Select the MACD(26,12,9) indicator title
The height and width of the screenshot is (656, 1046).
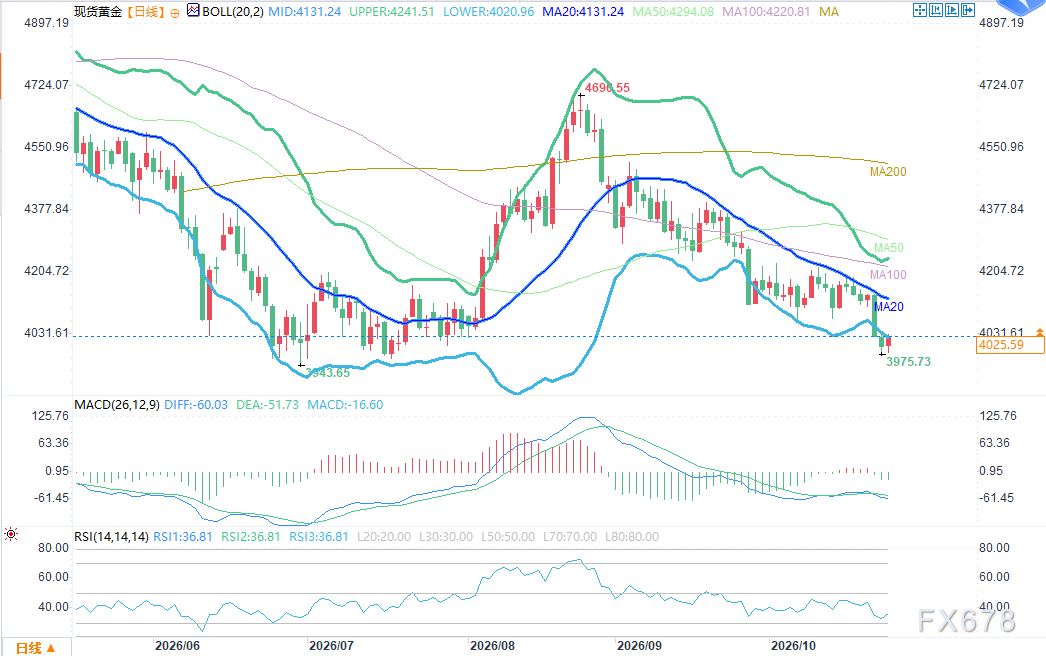(117, 404)
